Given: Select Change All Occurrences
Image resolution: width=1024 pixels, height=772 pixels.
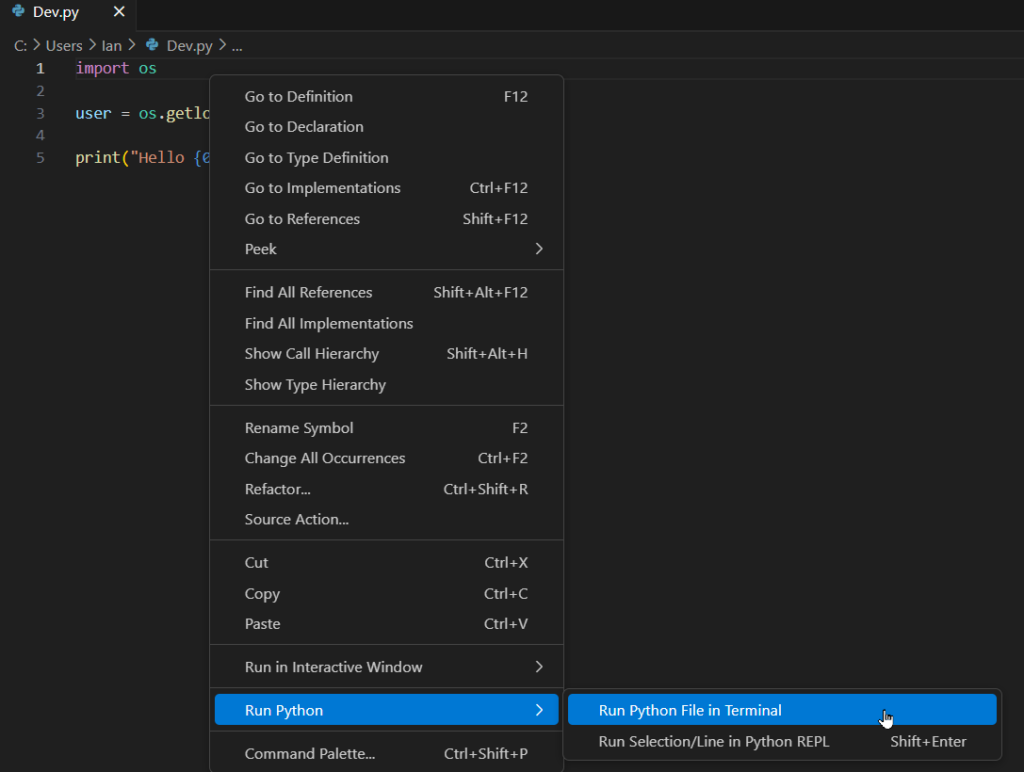Looking at the screenshot, I should tap(325, 458).
